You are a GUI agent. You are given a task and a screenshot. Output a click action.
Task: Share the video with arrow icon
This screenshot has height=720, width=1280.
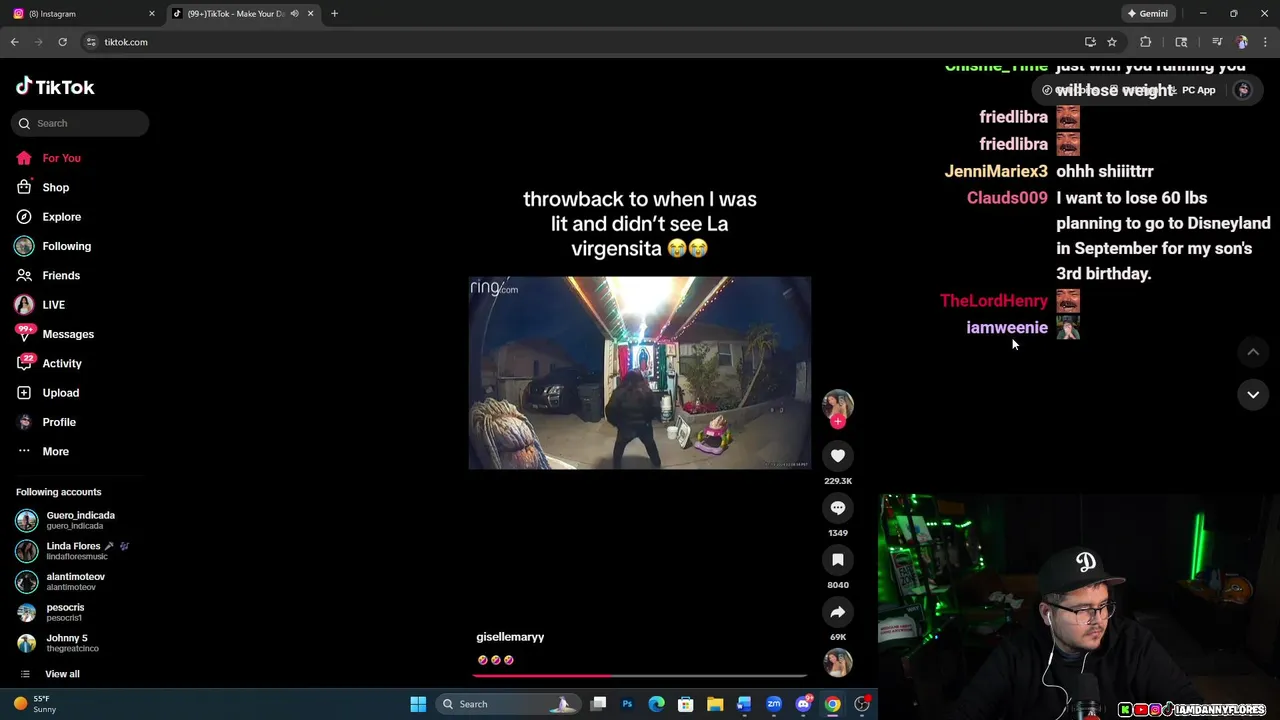tap(838, 612)
